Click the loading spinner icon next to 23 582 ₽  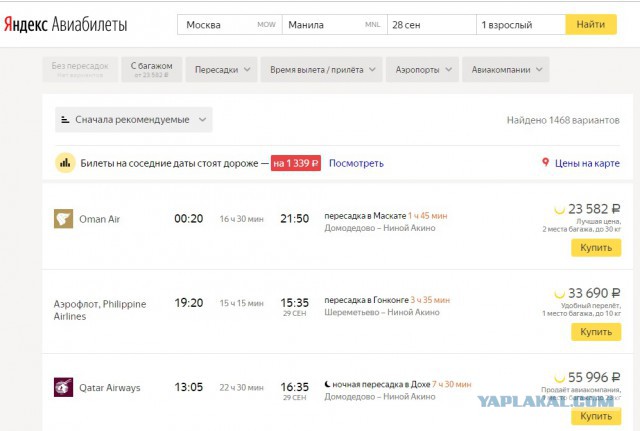(x=559, y=210)
